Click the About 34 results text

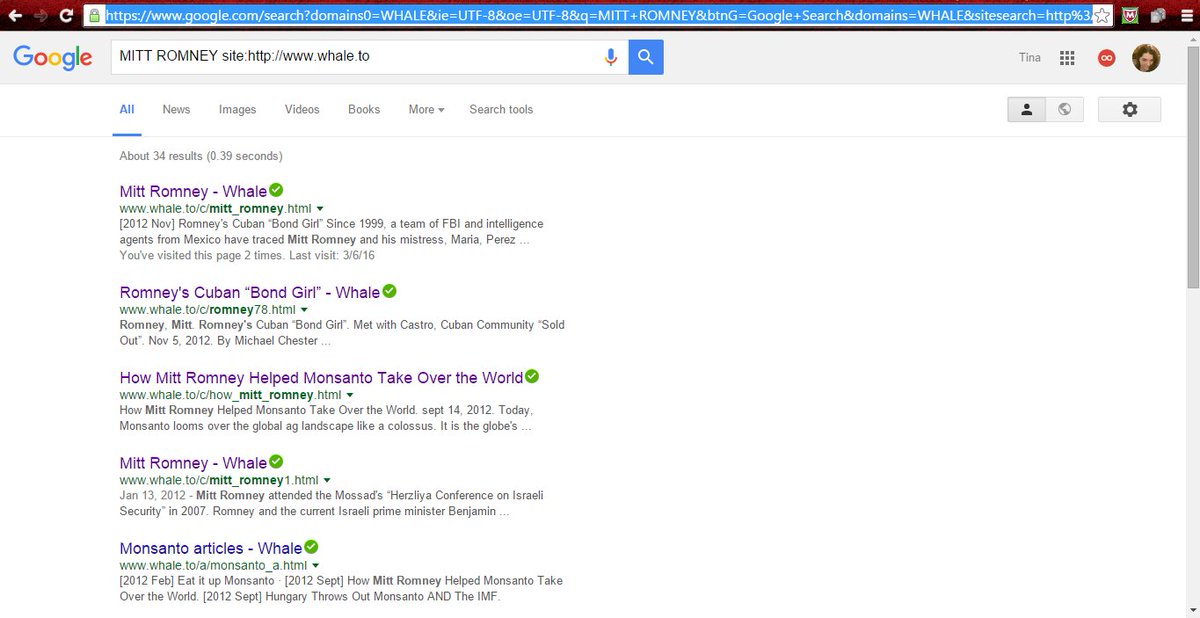point(201,156)
